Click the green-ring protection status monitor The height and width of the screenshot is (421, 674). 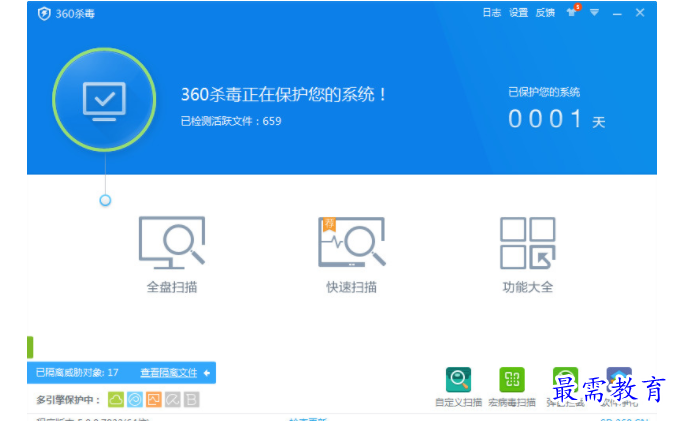pyautogui.click(x=104, y=100)
